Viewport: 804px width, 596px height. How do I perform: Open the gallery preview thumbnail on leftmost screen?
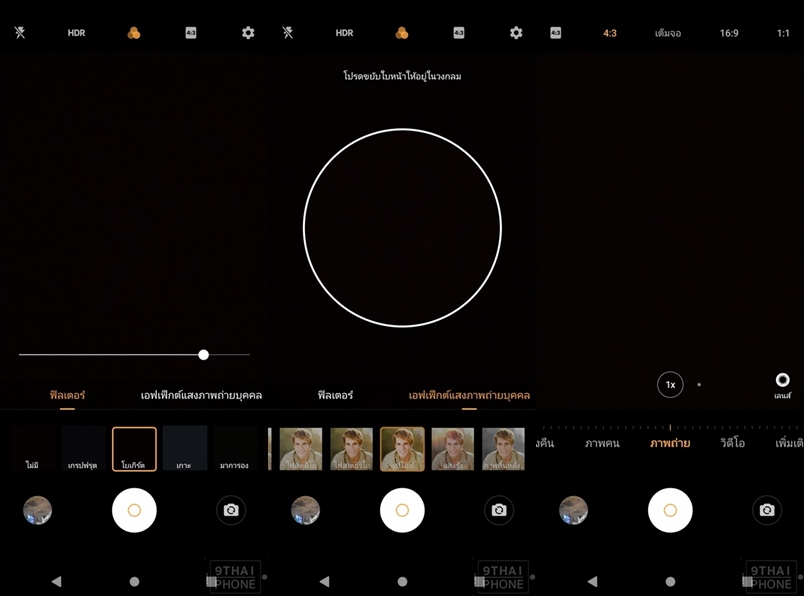pyautogui.click(x=38, y=510)
